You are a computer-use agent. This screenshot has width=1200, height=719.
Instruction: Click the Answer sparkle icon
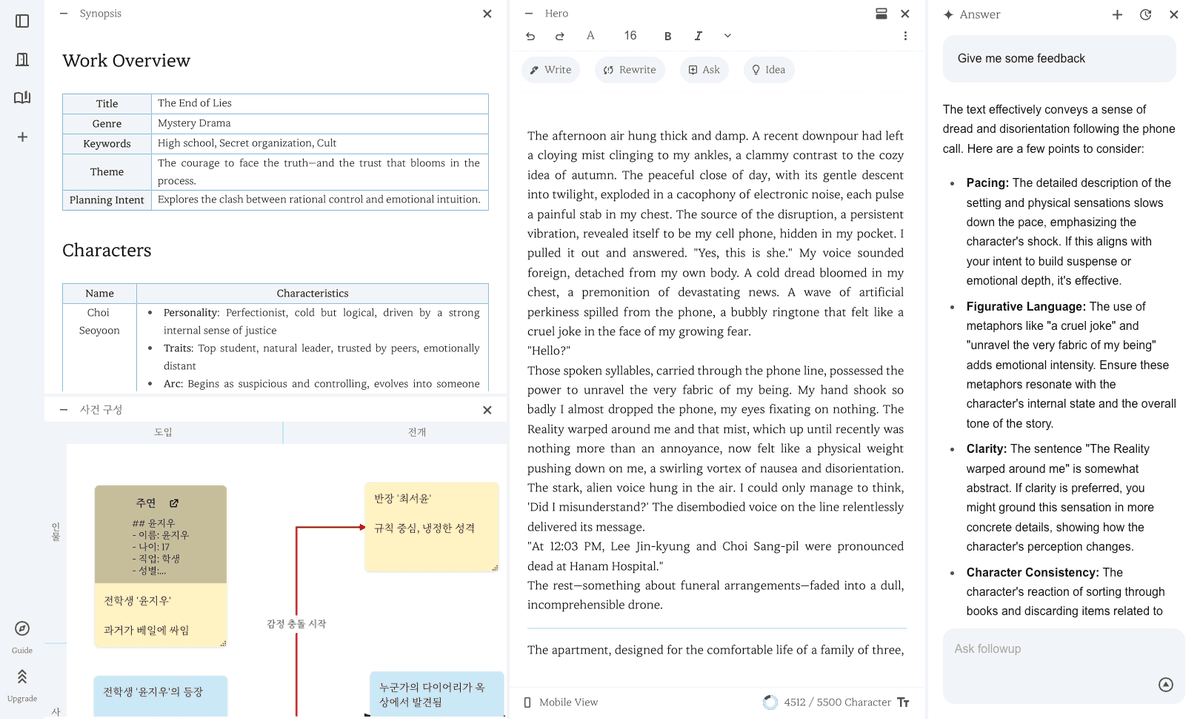948,15
